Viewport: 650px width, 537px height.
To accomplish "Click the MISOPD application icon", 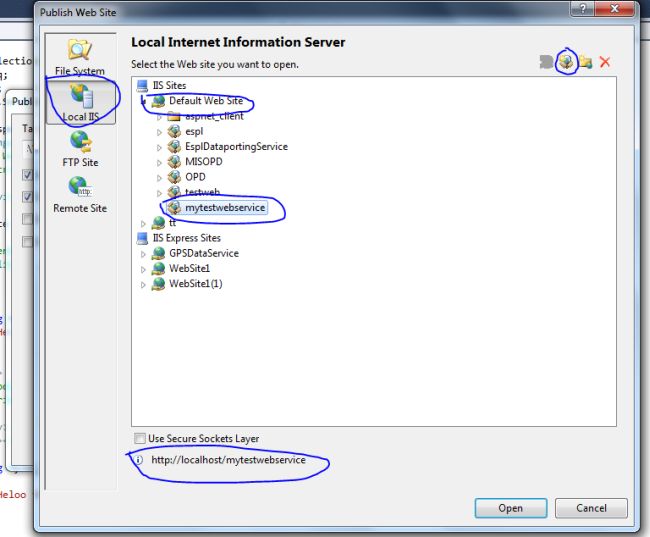I will (x=174, y=162).
